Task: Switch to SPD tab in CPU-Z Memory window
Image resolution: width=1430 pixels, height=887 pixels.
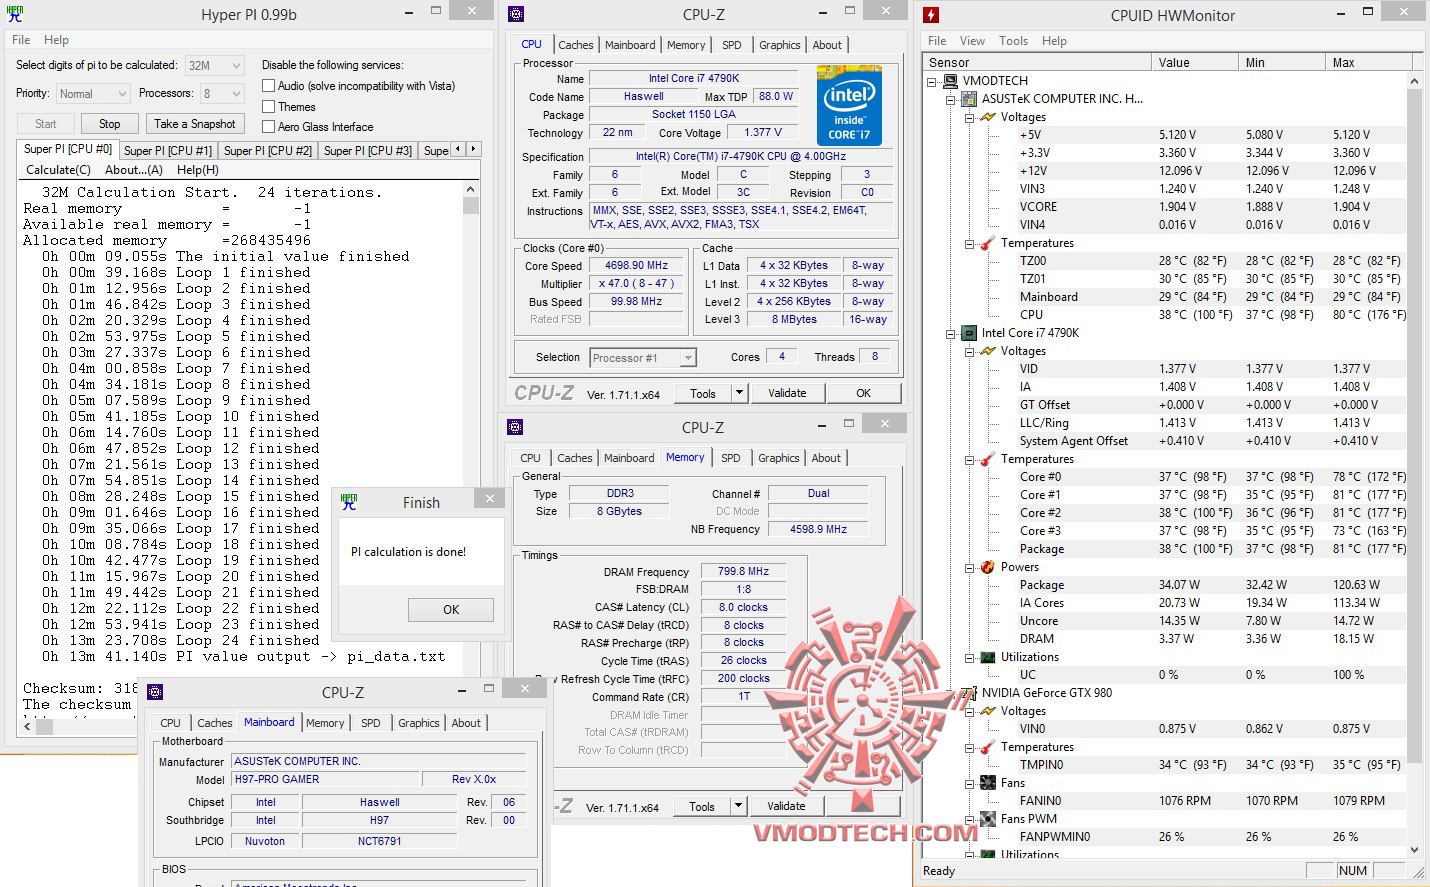Action: pos(731,458)
